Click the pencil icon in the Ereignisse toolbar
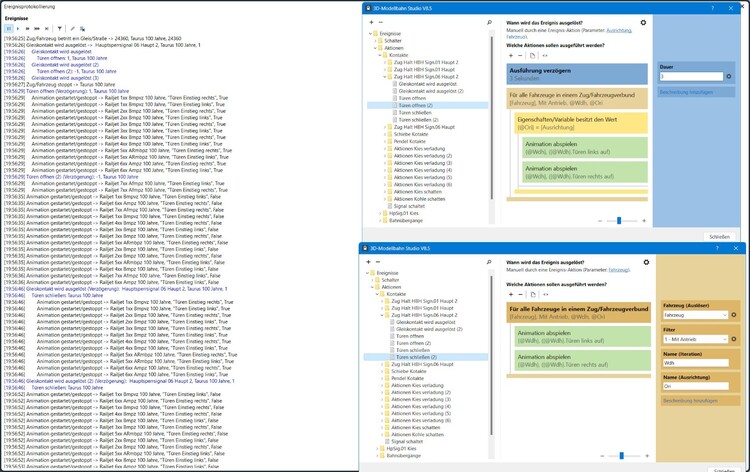Viewport: 750px width, 472px height. tap(72, 29)
